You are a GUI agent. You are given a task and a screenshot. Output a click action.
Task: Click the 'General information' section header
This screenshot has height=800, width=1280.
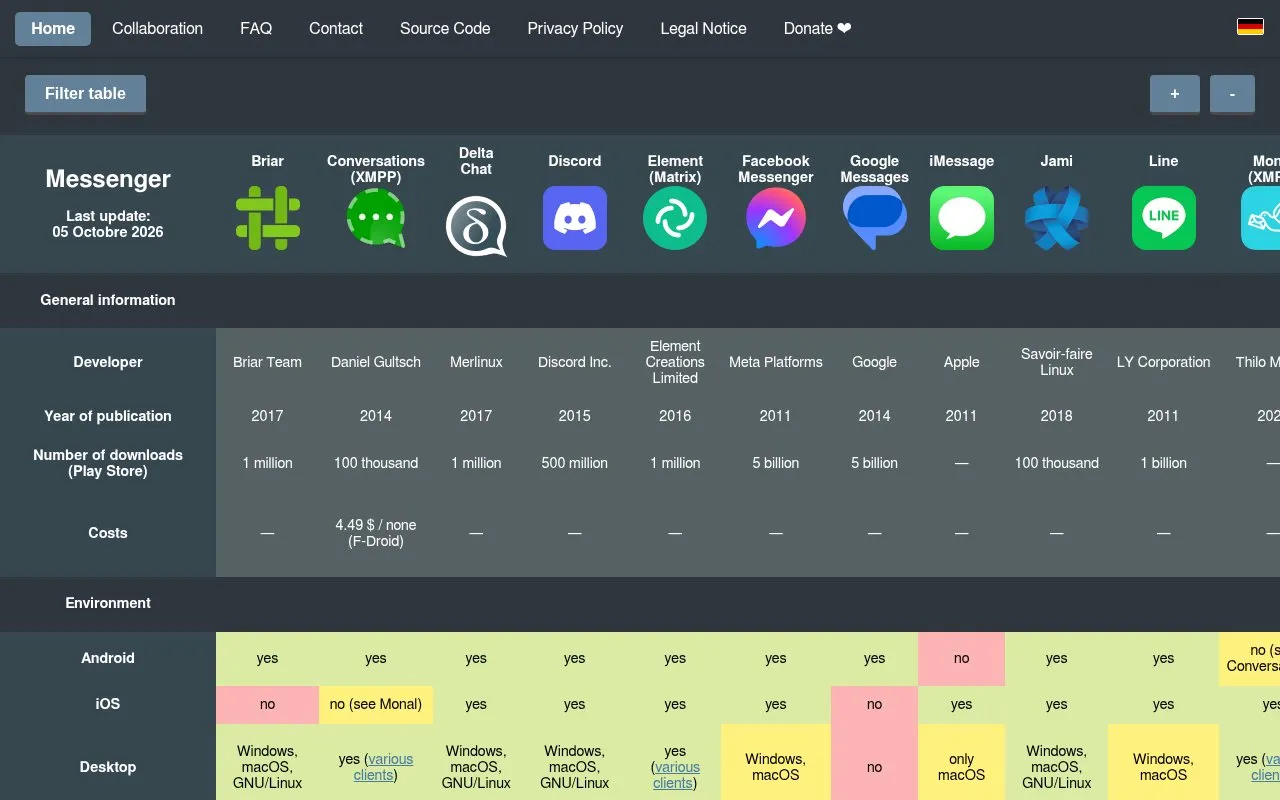tap(108, 300)
